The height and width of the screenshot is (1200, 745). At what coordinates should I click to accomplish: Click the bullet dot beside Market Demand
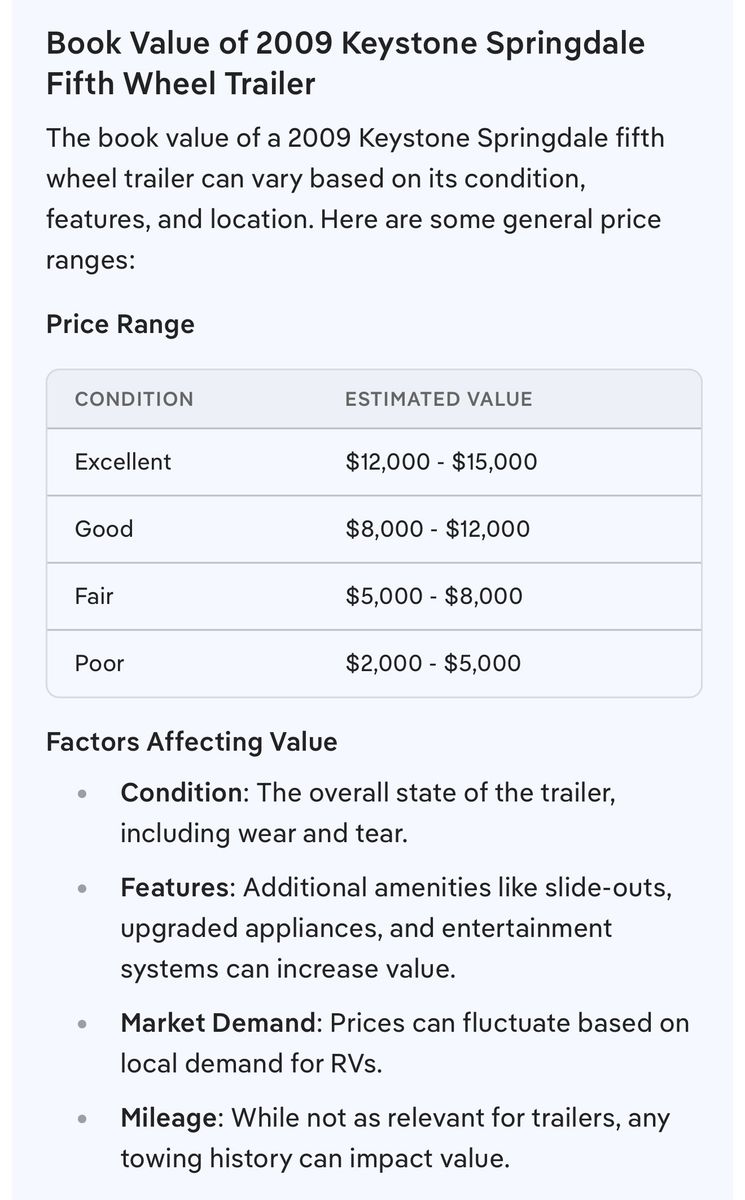point(82,1024)
